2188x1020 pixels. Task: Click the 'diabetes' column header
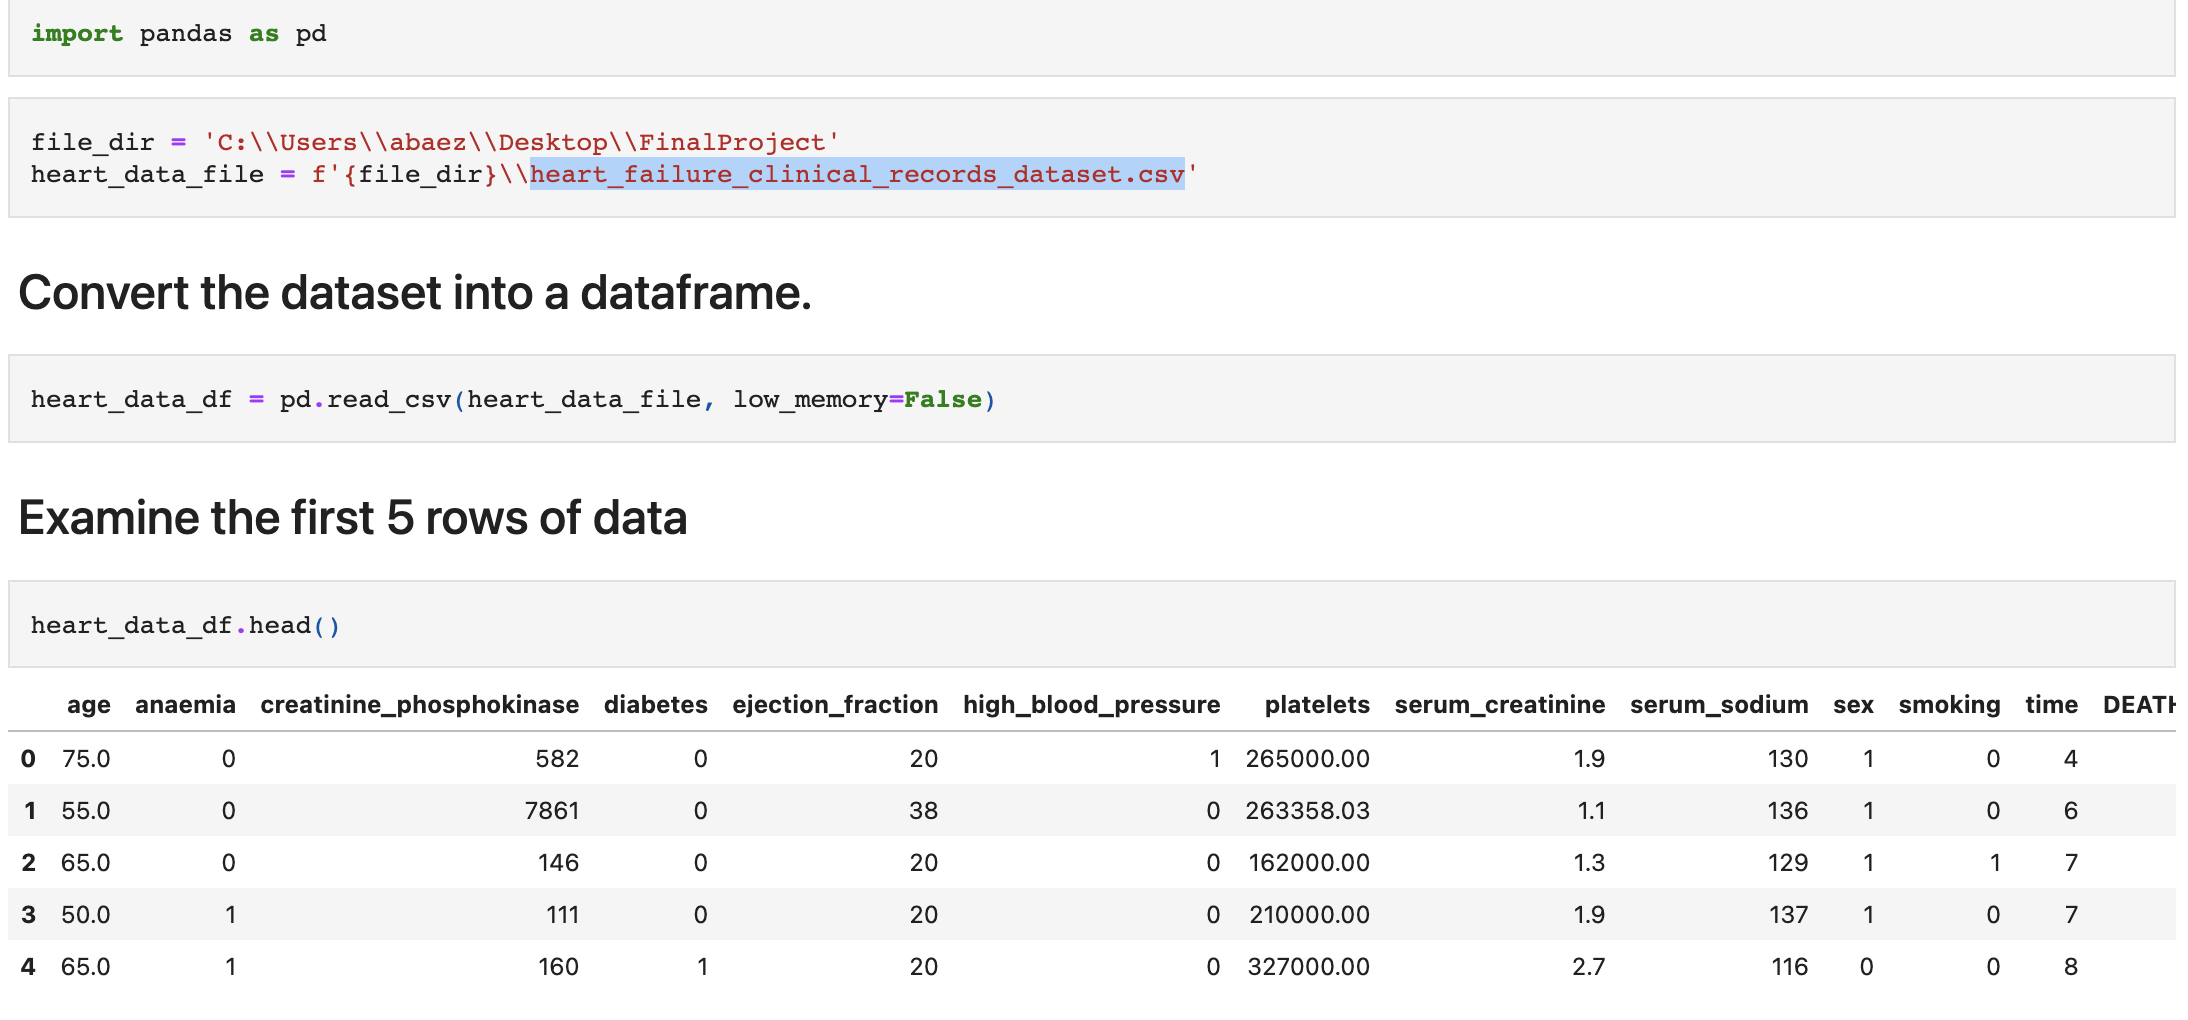coord(656,705)
